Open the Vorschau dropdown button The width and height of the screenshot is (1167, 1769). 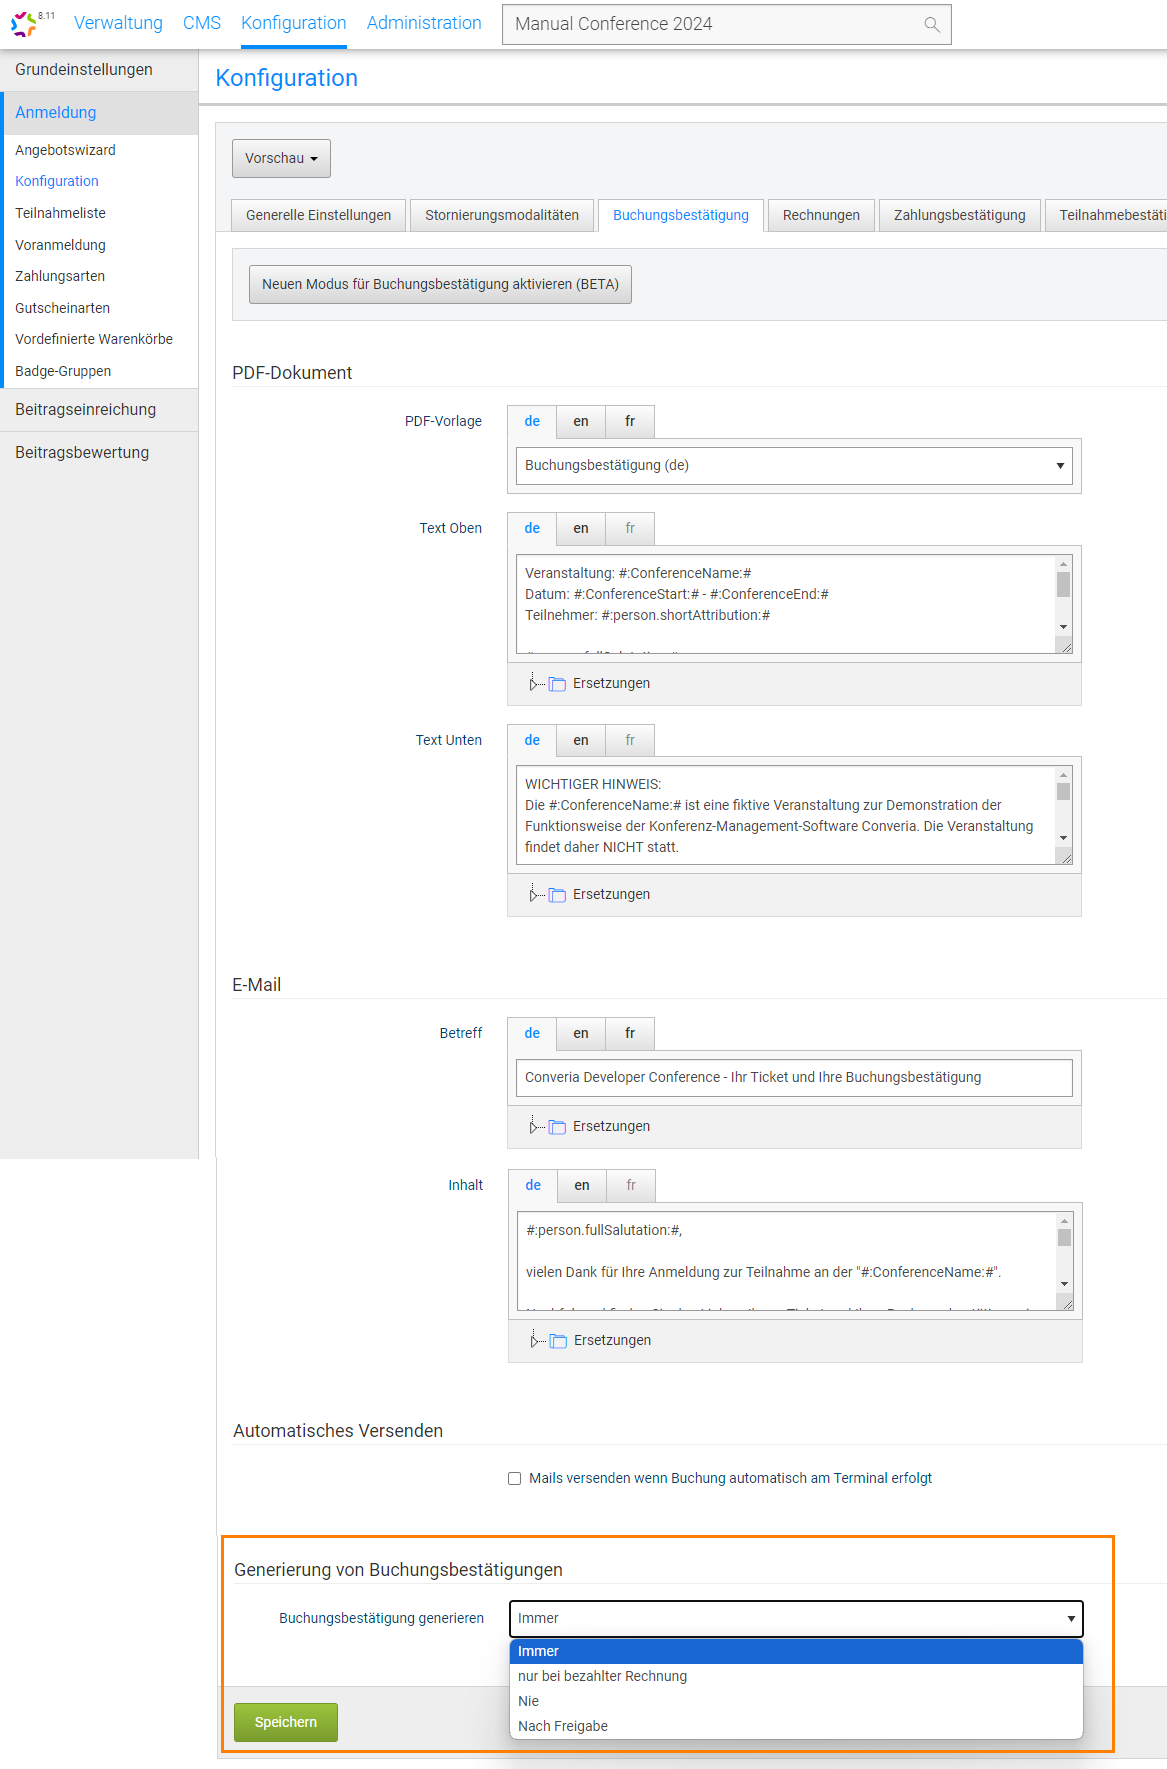(x=281, y=158)
